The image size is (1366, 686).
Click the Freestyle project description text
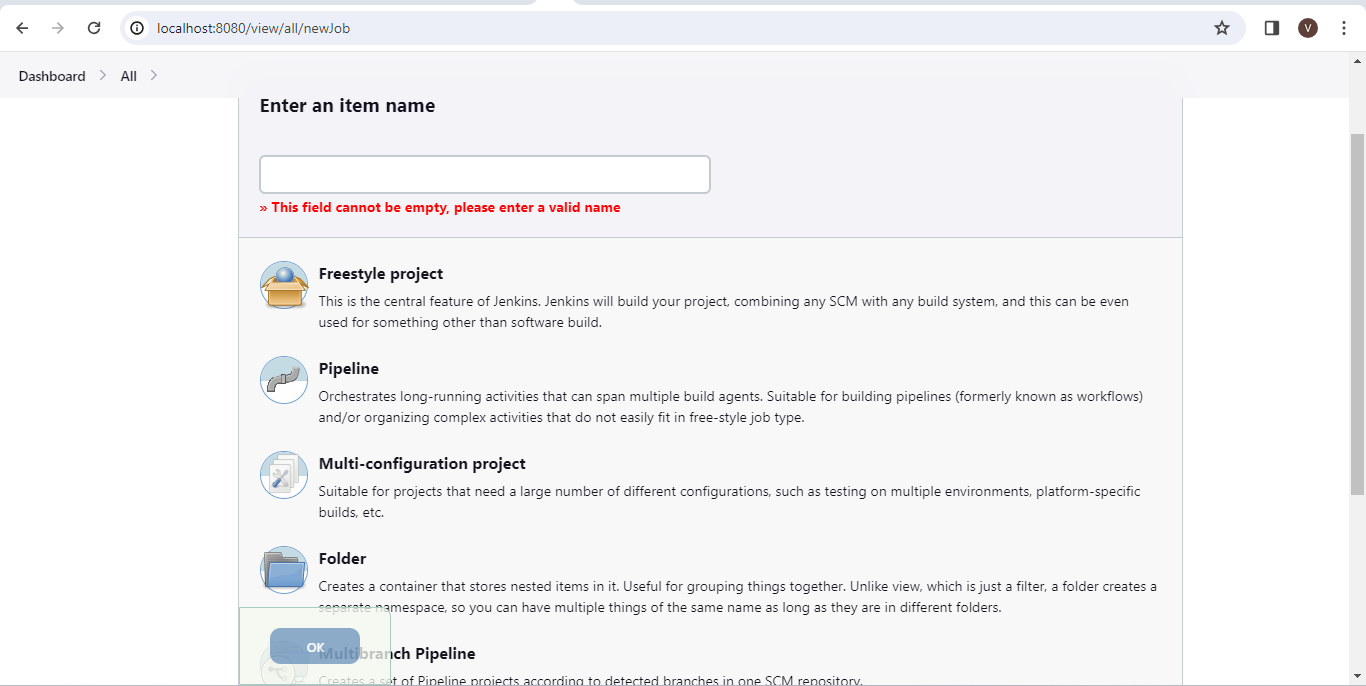pos(724,312)
